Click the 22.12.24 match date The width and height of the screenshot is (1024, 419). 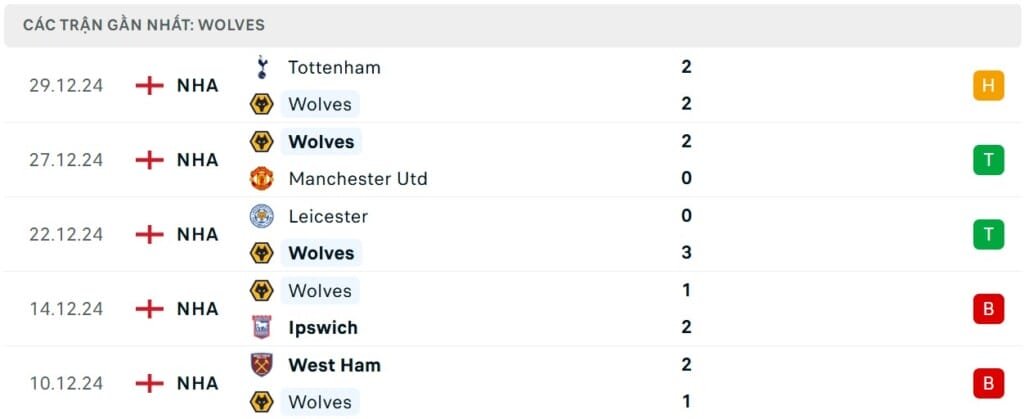point(66,234)
